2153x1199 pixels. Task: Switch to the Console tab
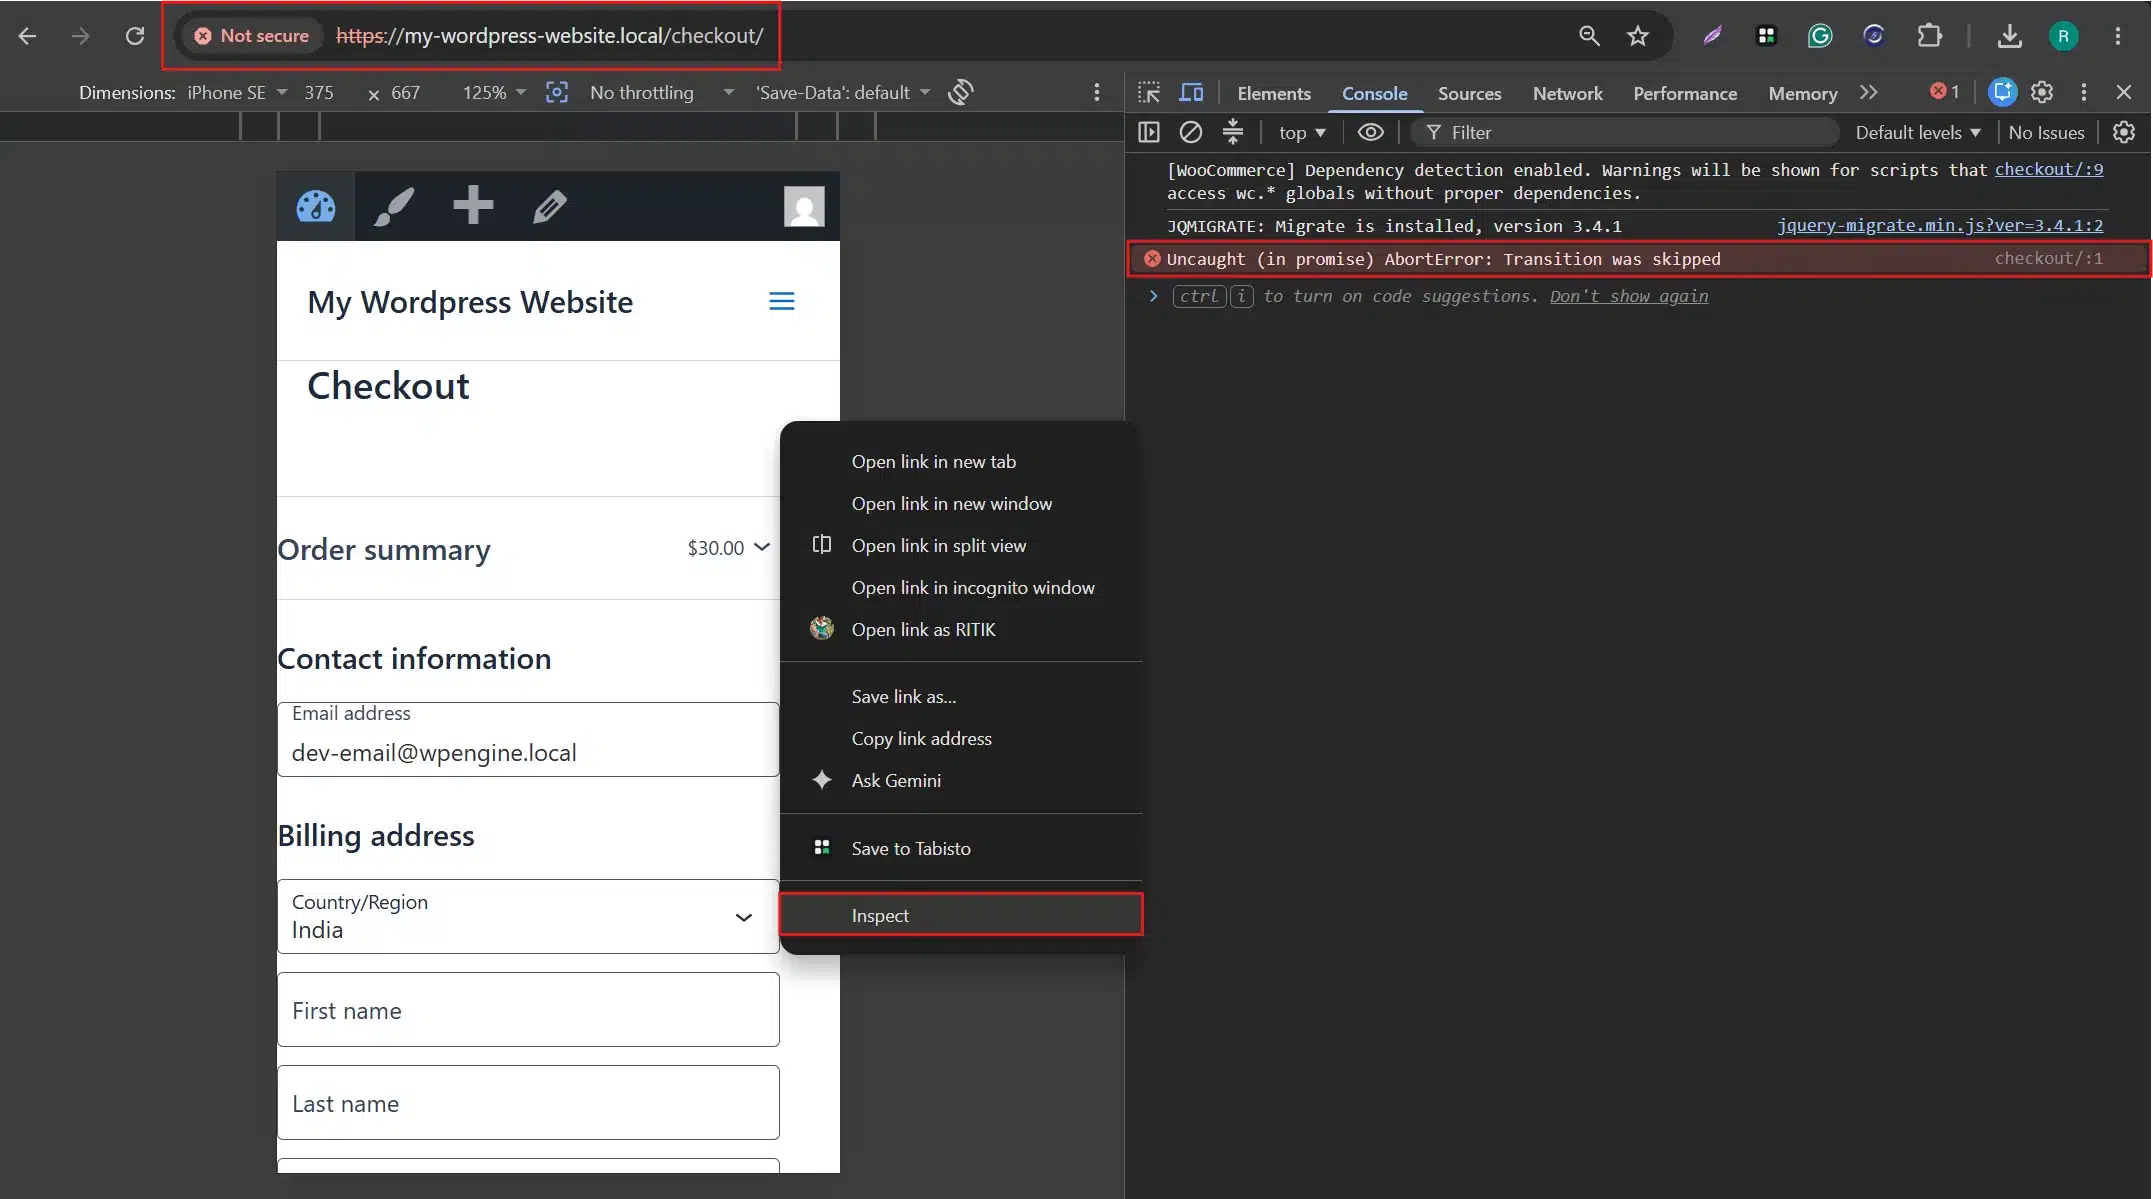tap(1374, 93)
